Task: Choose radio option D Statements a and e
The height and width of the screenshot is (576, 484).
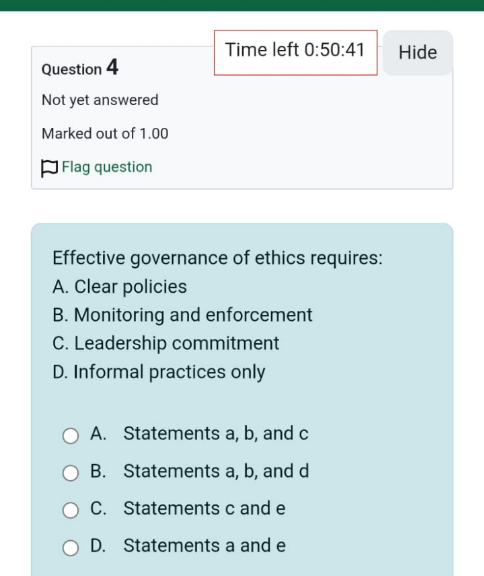Action: pyautogui.click(x=71, y=548)
